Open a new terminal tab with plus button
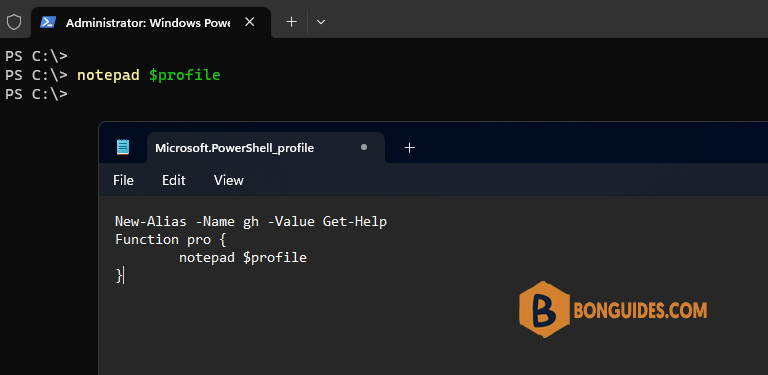Image resolution: width=768 pixels, height=375 pixels. click(291, 22)
